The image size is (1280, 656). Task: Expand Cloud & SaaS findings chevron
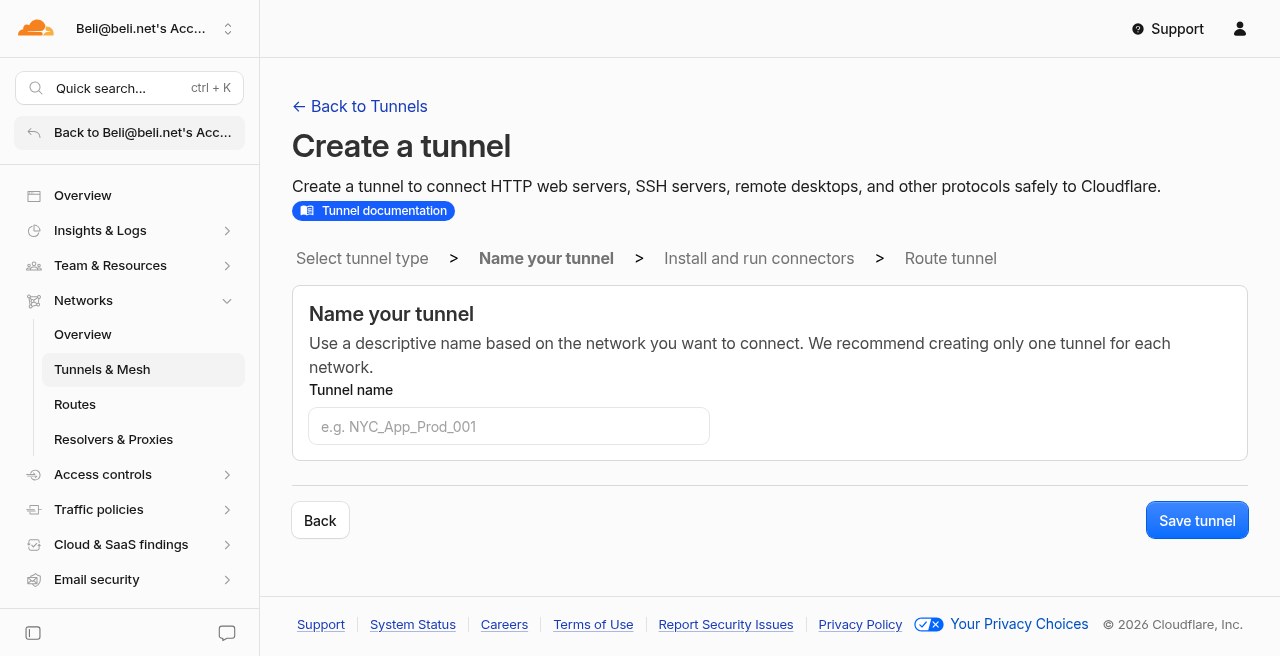227,545
